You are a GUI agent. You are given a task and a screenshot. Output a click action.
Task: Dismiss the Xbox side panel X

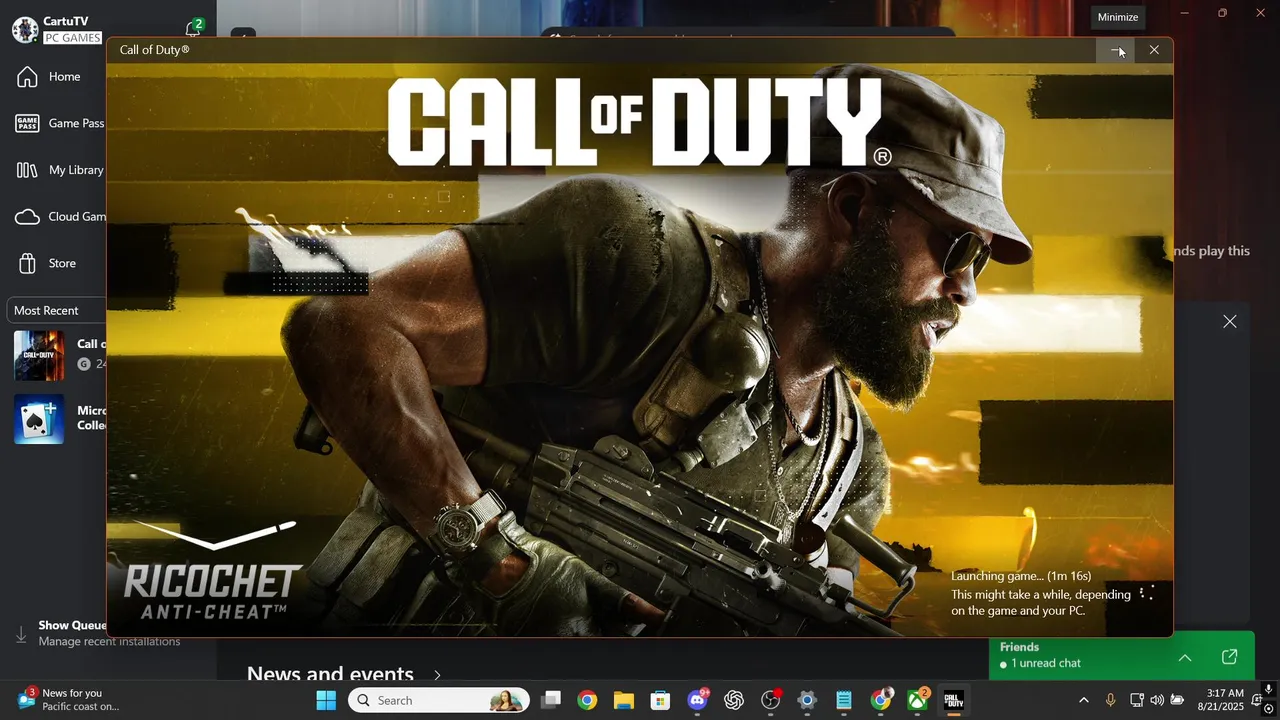[x=1230, y=321]
